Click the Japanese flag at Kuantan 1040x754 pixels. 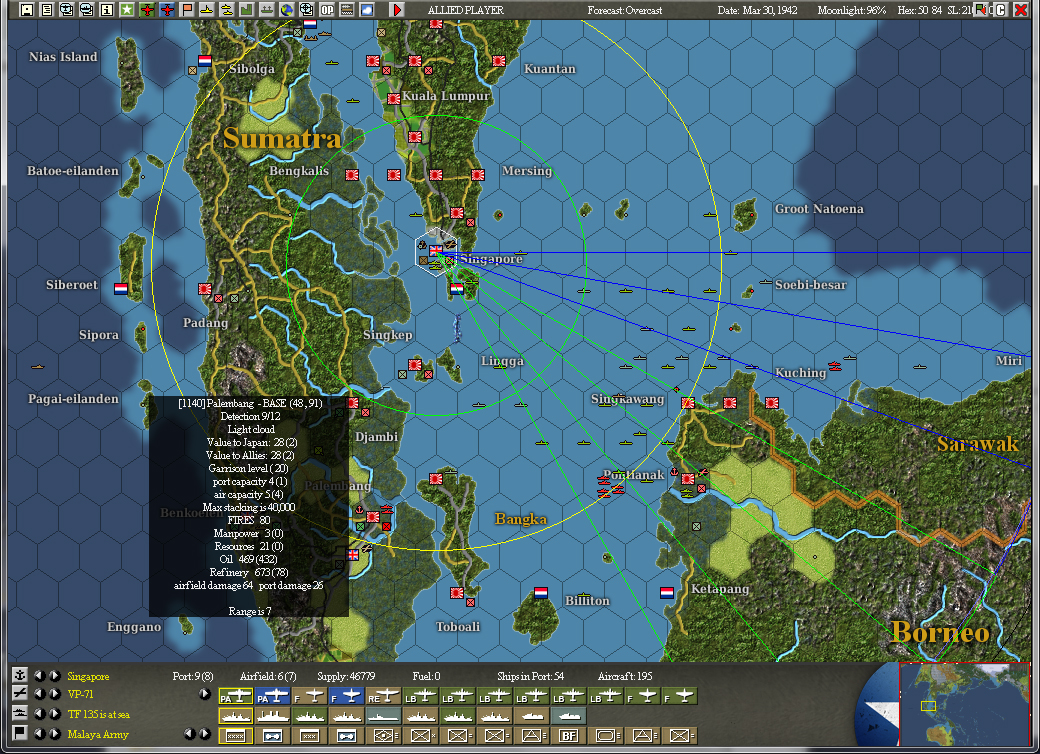(499, 61)
